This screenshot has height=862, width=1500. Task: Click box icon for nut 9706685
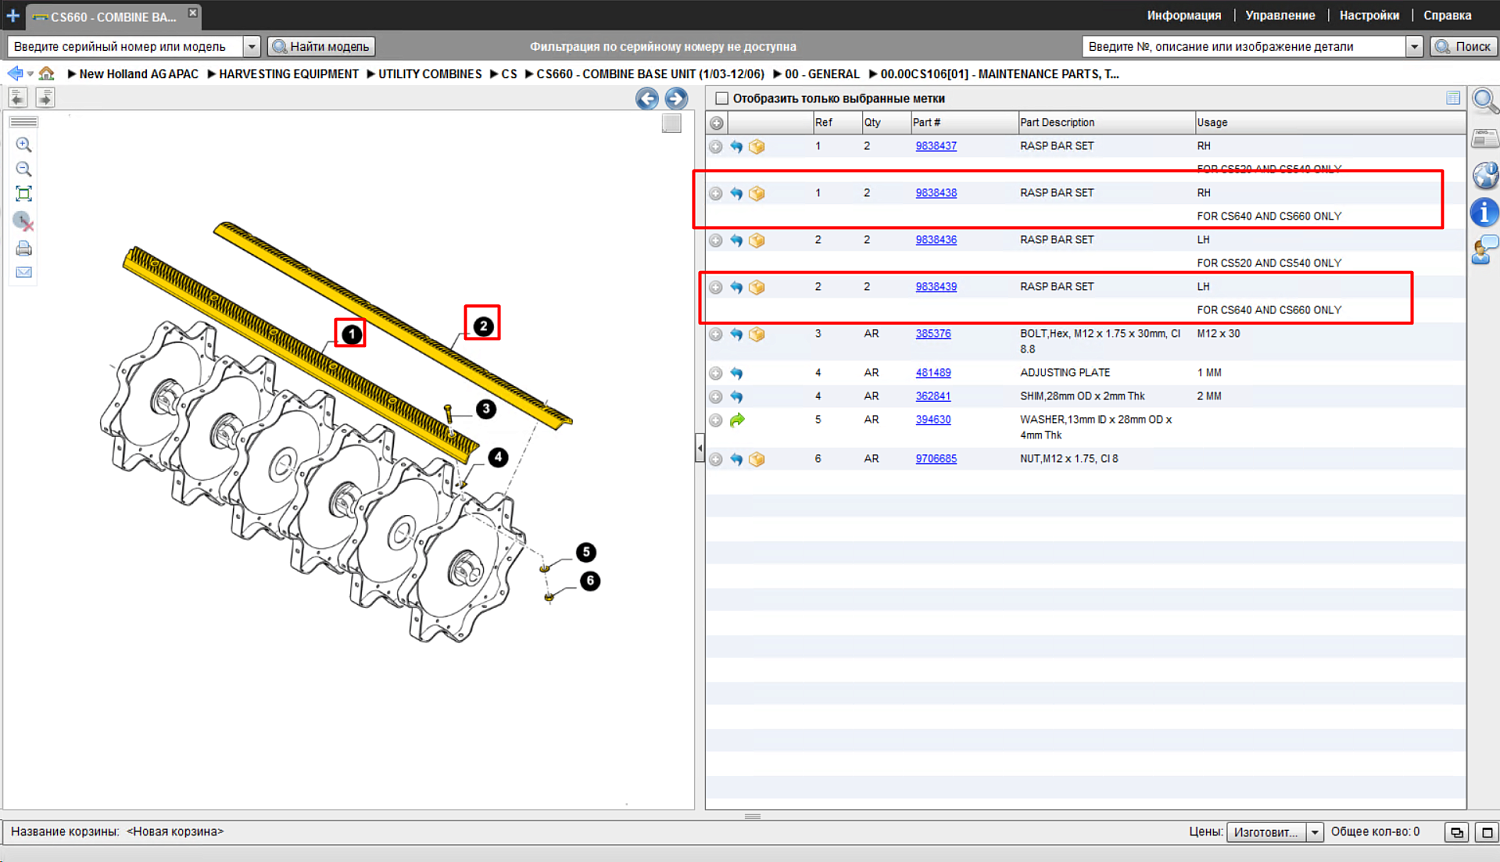pos(757,460)
